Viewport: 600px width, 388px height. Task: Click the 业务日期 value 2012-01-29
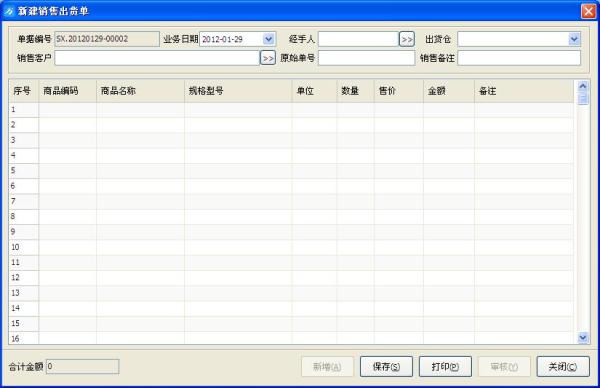pyautogui.click(x=222, y=39)
